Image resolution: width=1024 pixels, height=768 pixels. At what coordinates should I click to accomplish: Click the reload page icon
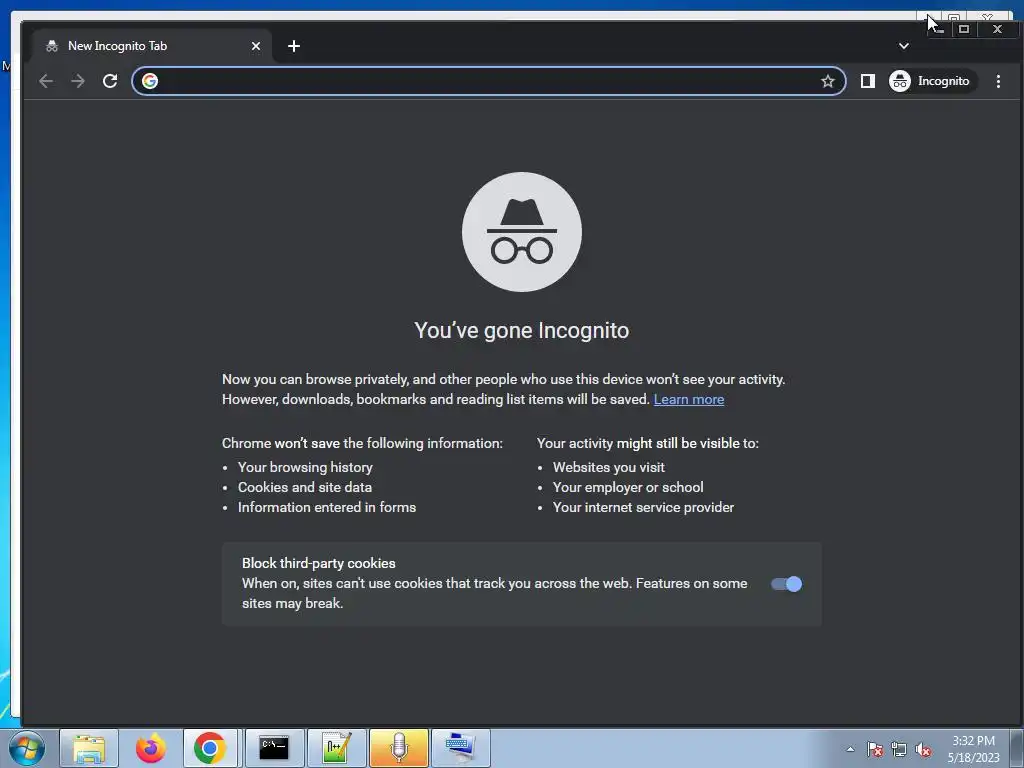pyautogui.click(x=110, y=81)
